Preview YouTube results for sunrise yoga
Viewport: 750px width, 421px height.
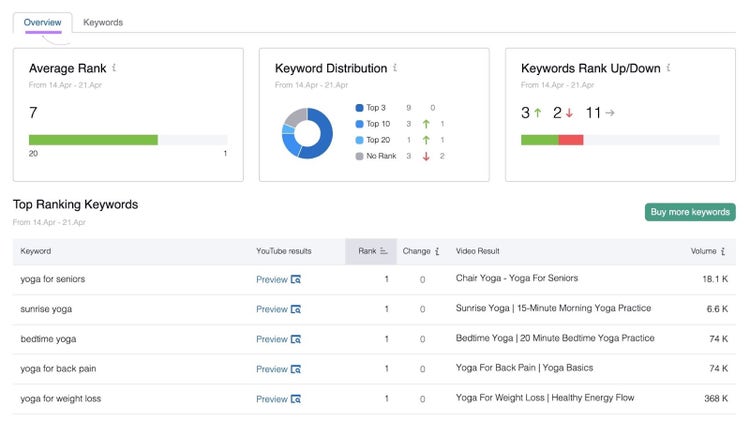click(278, 310)
